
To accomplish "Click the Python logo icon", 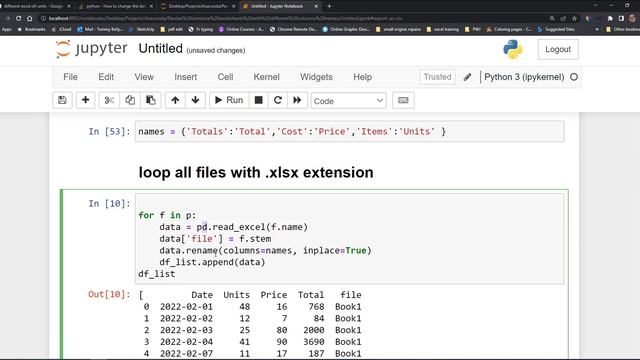I will tap(513, 49).
